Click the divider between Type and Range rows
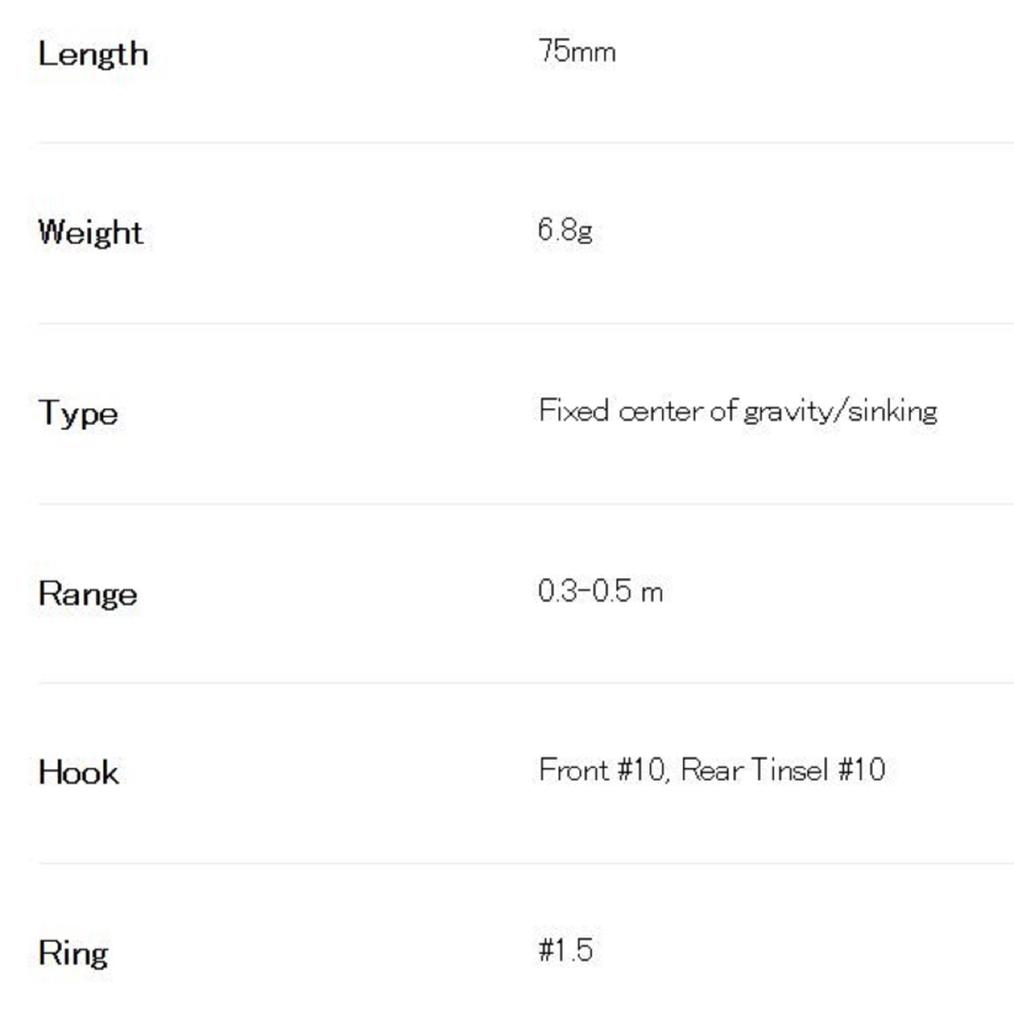Screen dimensions: 1014x1024 click(525, 504)
